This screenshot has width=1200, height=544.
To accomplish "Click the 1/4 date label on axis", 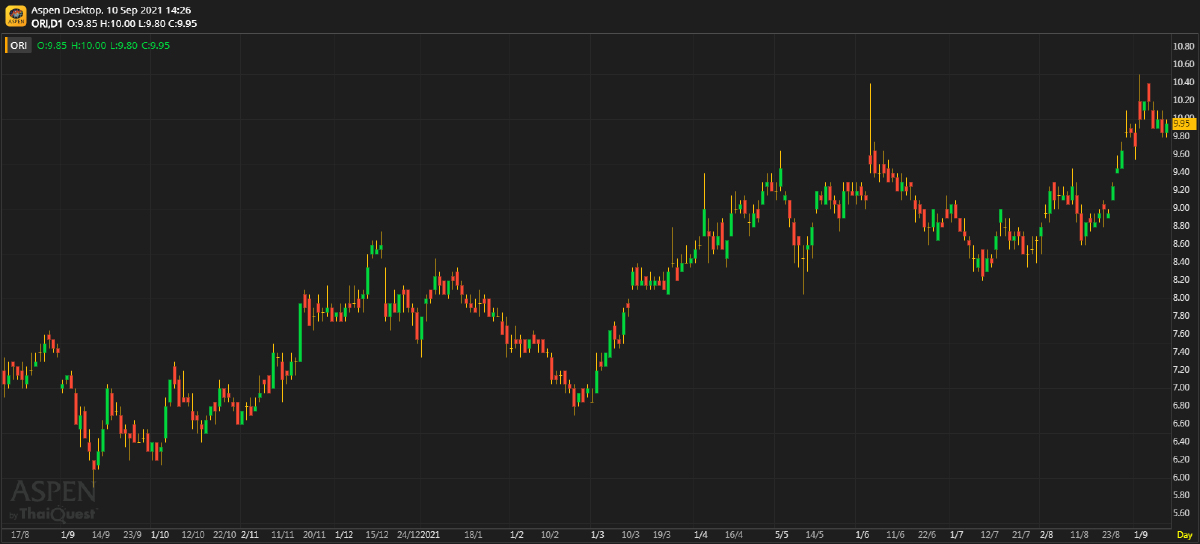I will coord(701,535).
